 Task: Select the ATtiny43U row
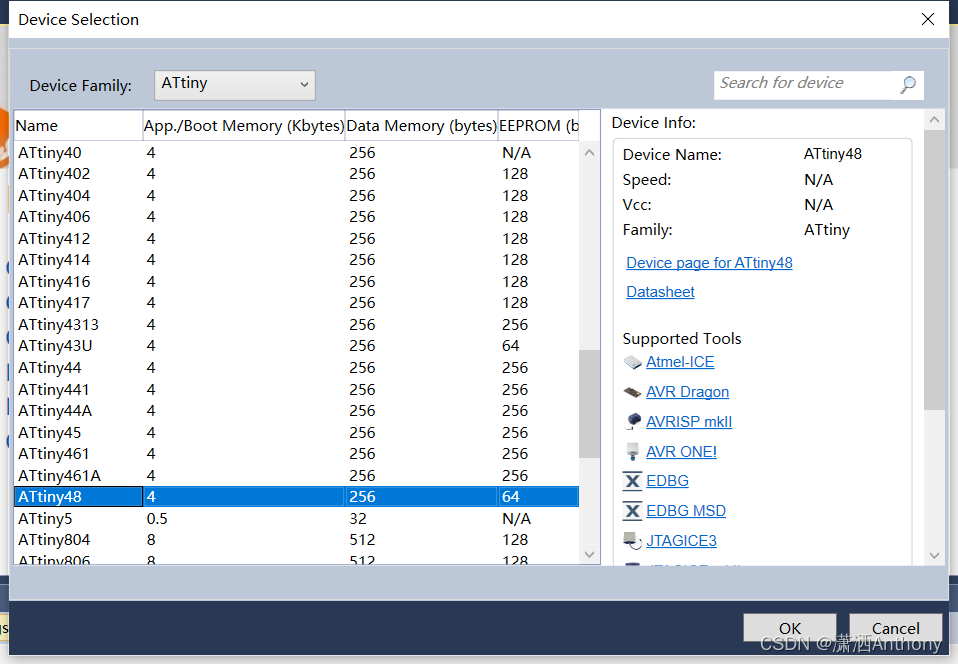coord(296,346)
